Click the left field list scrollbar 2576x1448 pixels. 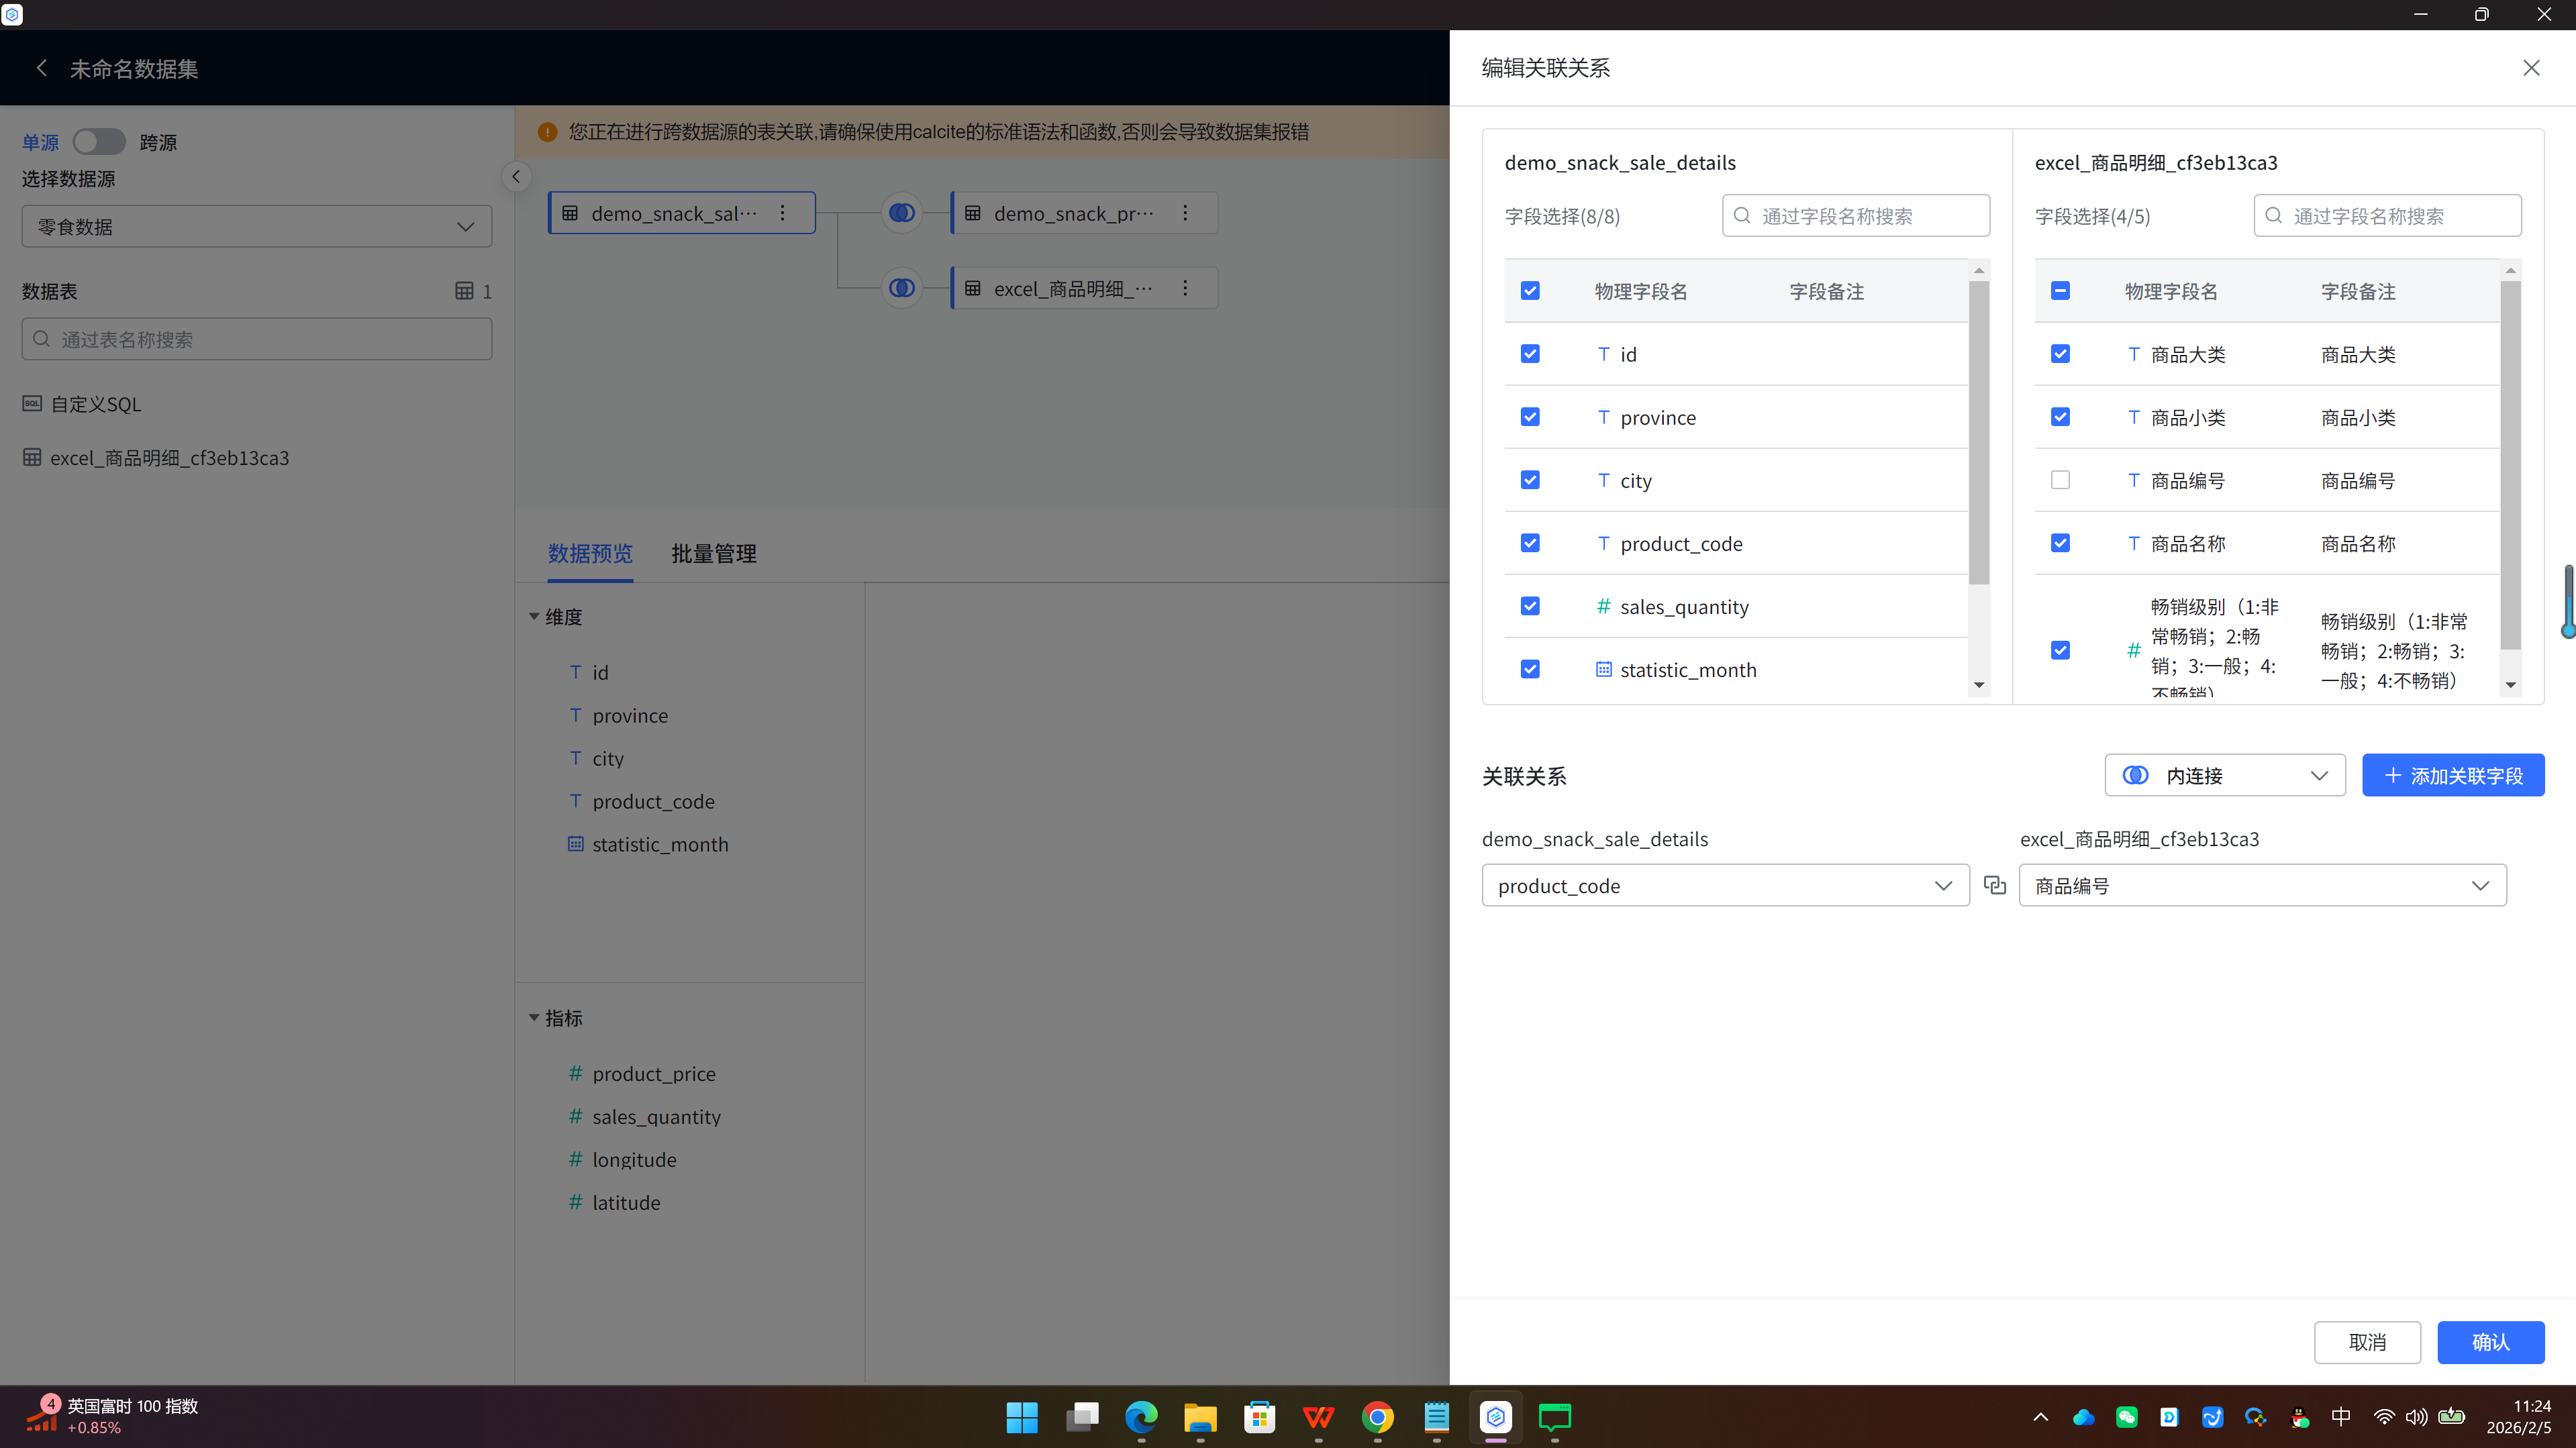1978,430
